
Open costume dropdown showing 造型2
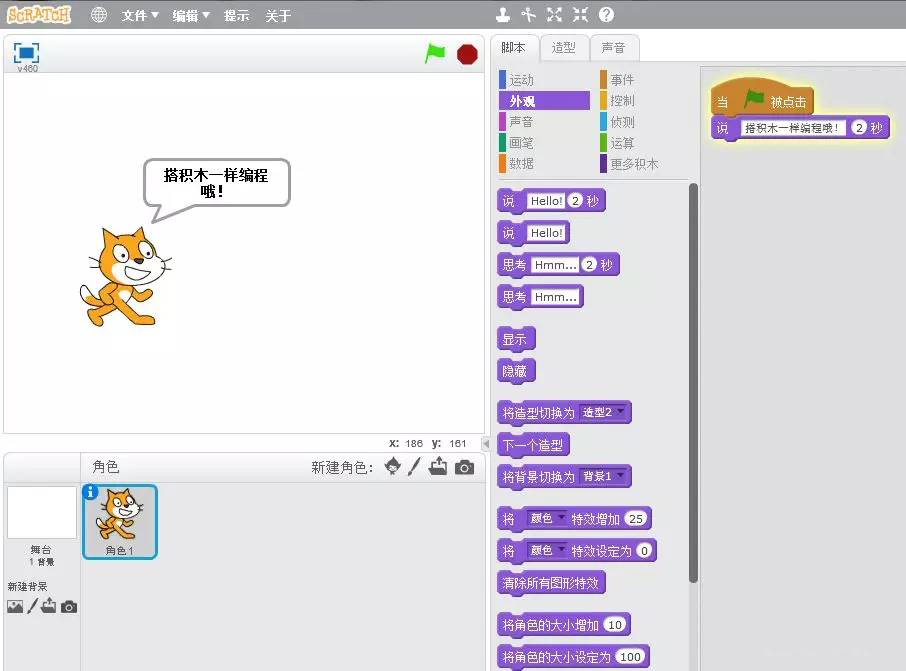(605, 412)
